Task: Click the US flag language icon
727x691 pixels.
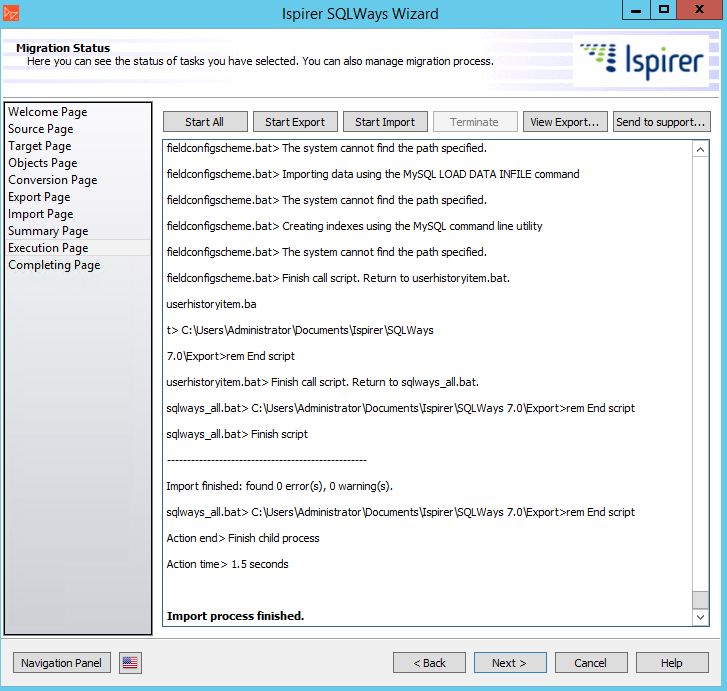Action: (x=131, y=662)
